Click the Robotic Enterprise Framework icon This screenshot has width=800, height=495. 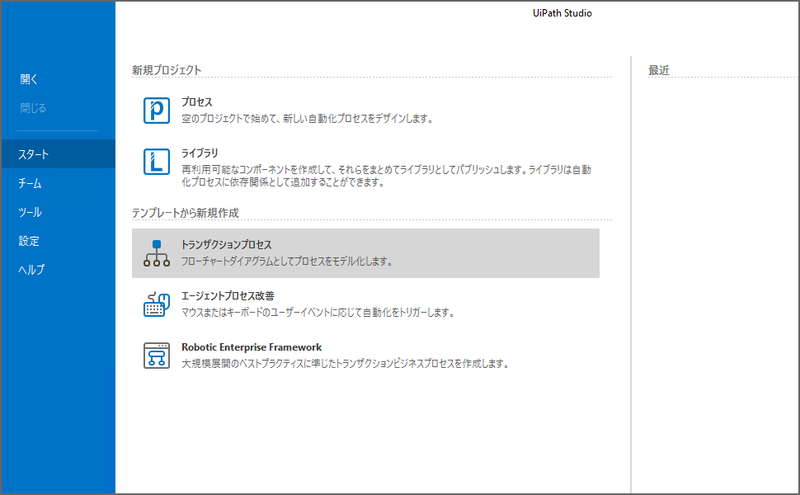tap(157, 355)
